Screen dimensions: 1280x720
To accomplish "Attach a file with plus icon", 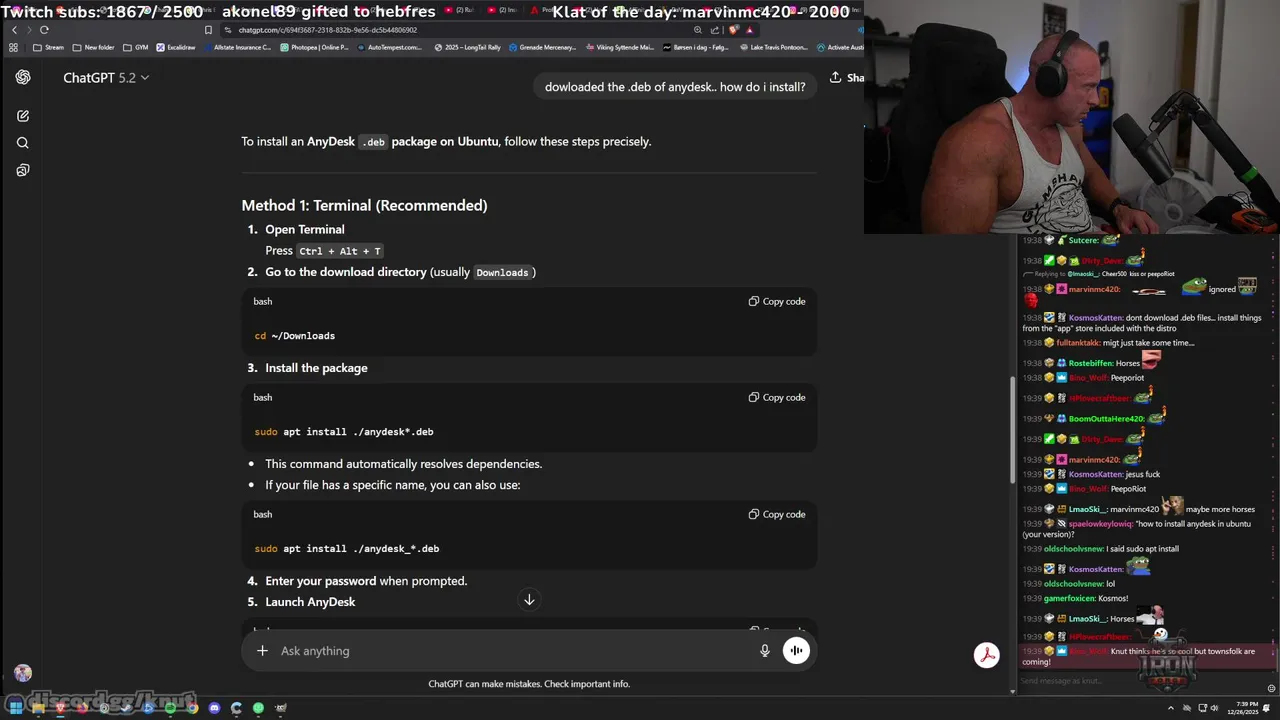I will [x=262, y=651].
